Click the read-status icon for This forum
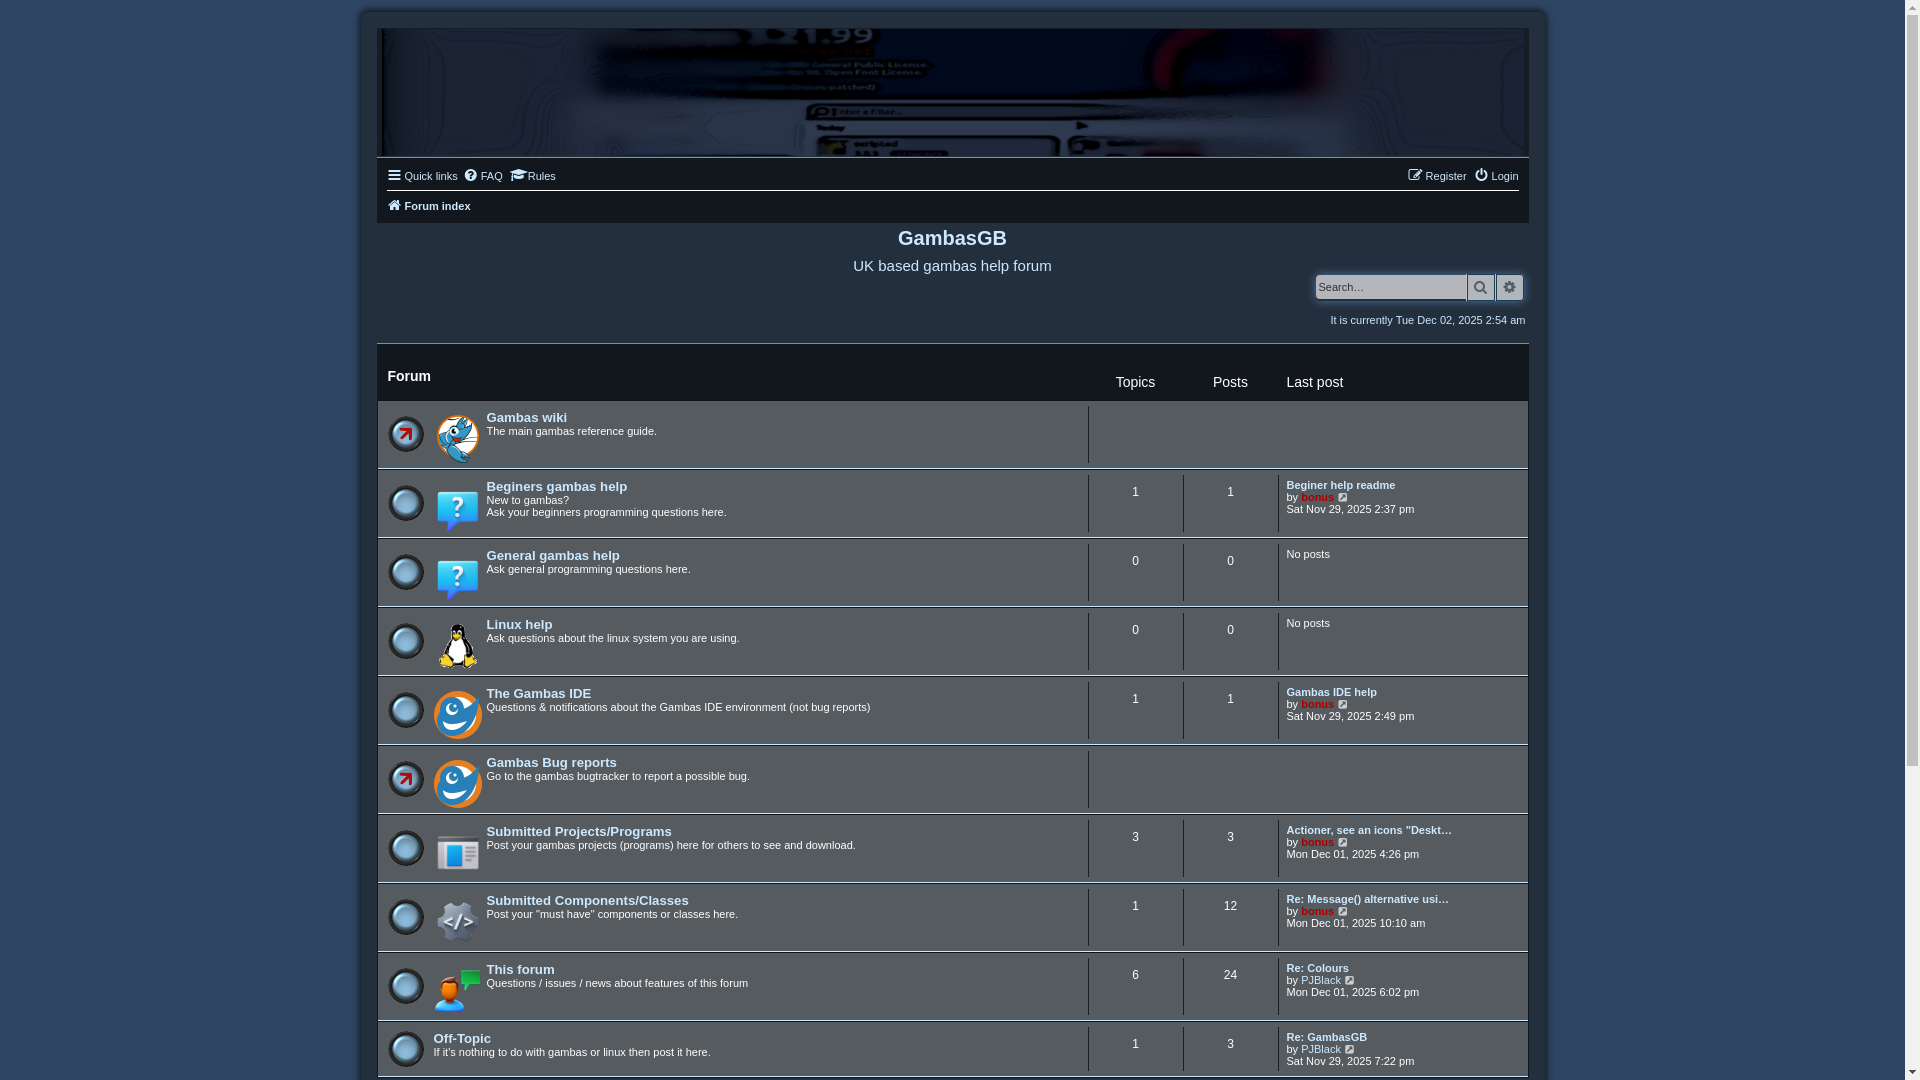The image size is (1920, 1080). coord(405,986)
